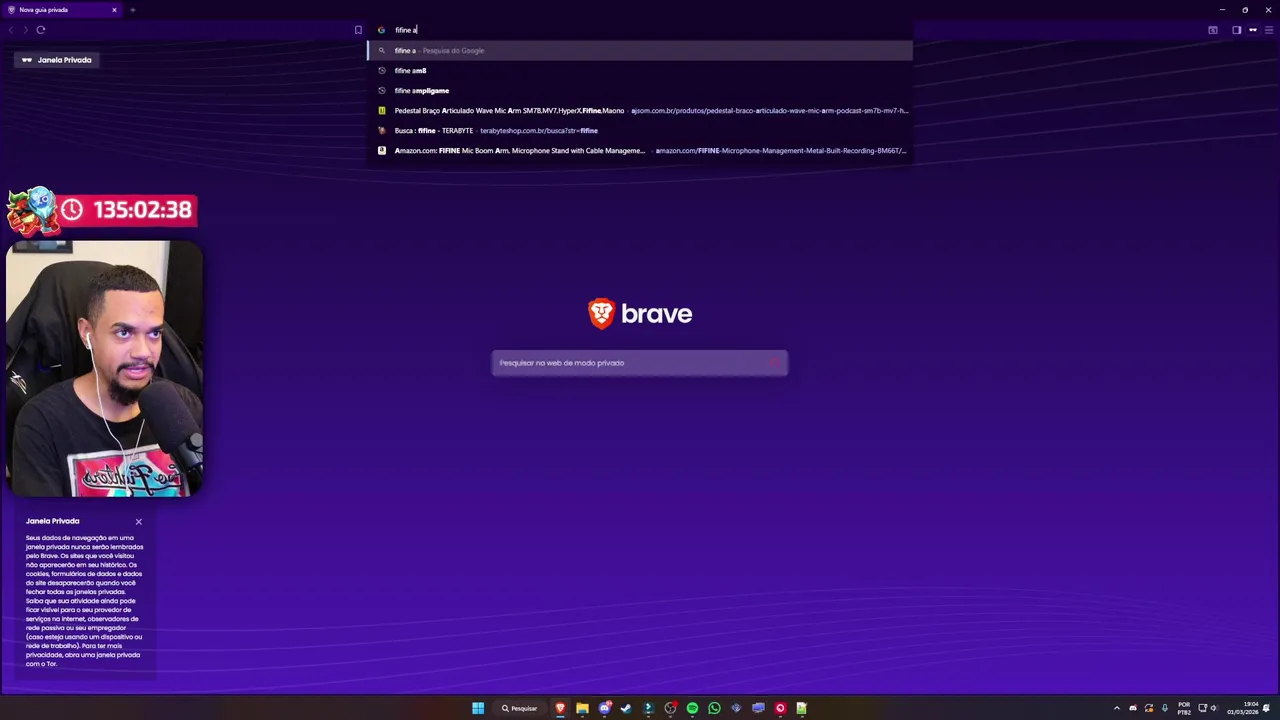Reload the page with the refresh icon
The width and height of the screenshot is (1280, 720).
click(x=41, y=30)
